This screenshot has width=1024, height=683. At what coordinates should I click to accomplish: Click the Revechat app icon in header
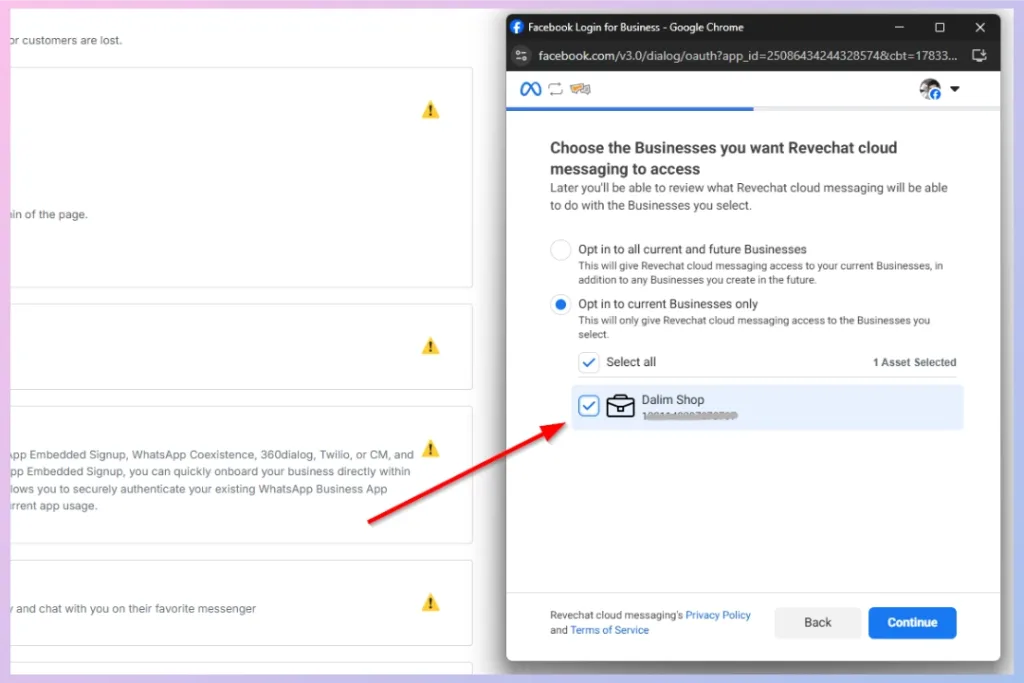coord(580,89)
